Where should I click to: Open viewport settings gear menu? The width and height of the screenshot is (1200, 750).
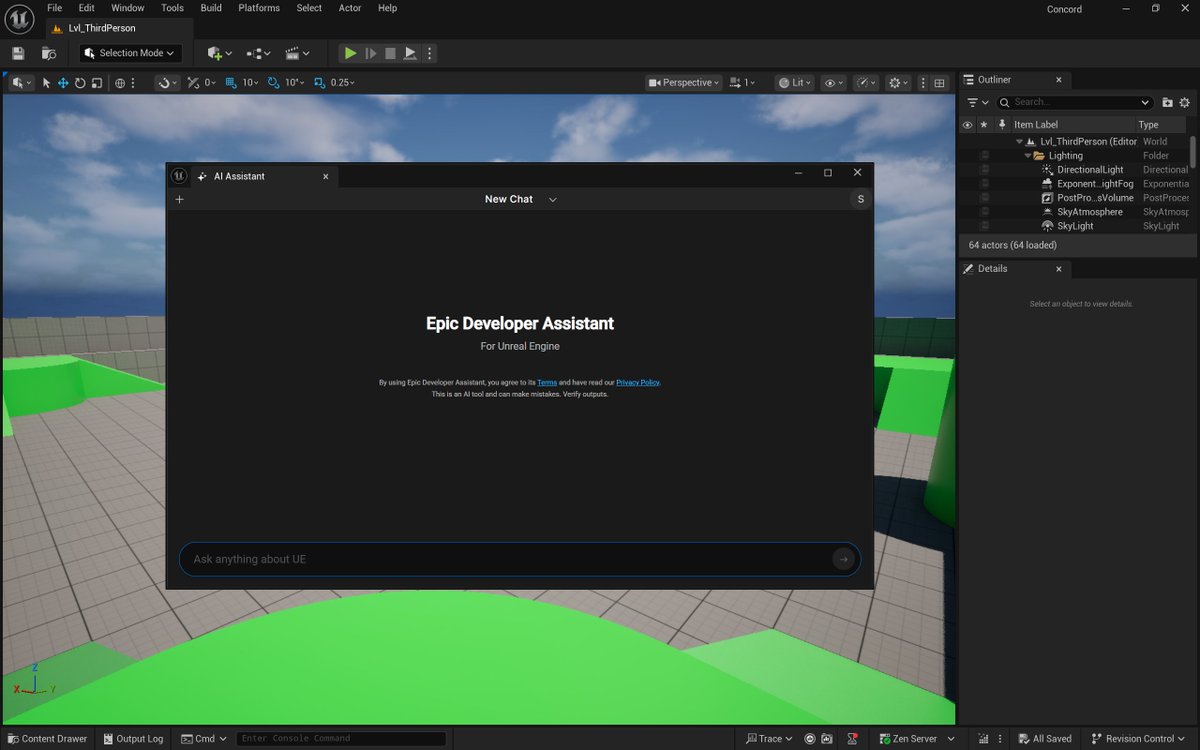[x=899, y=83]
